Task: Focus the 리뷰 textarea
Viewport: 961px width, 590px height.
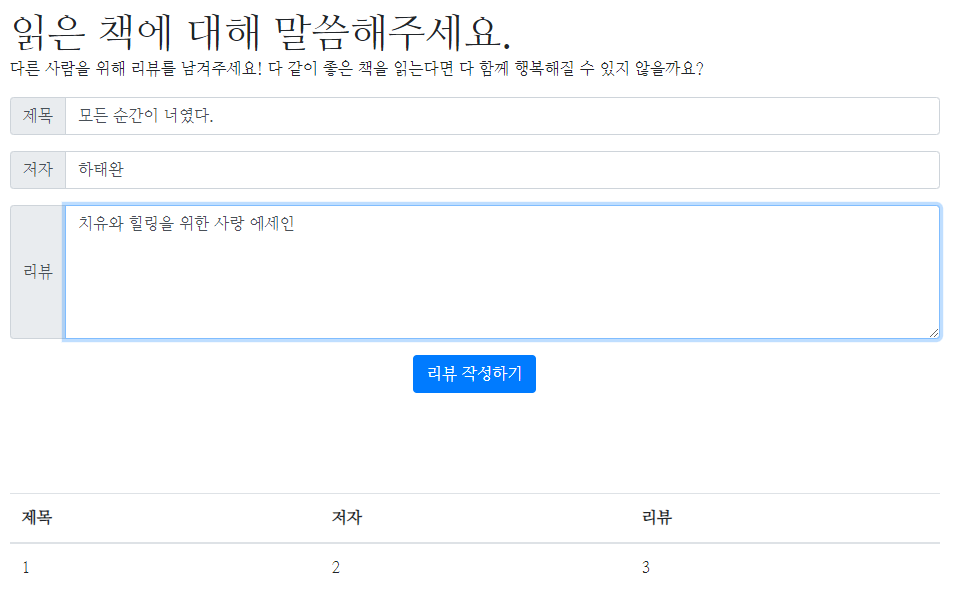Action: tap(502, 272)
